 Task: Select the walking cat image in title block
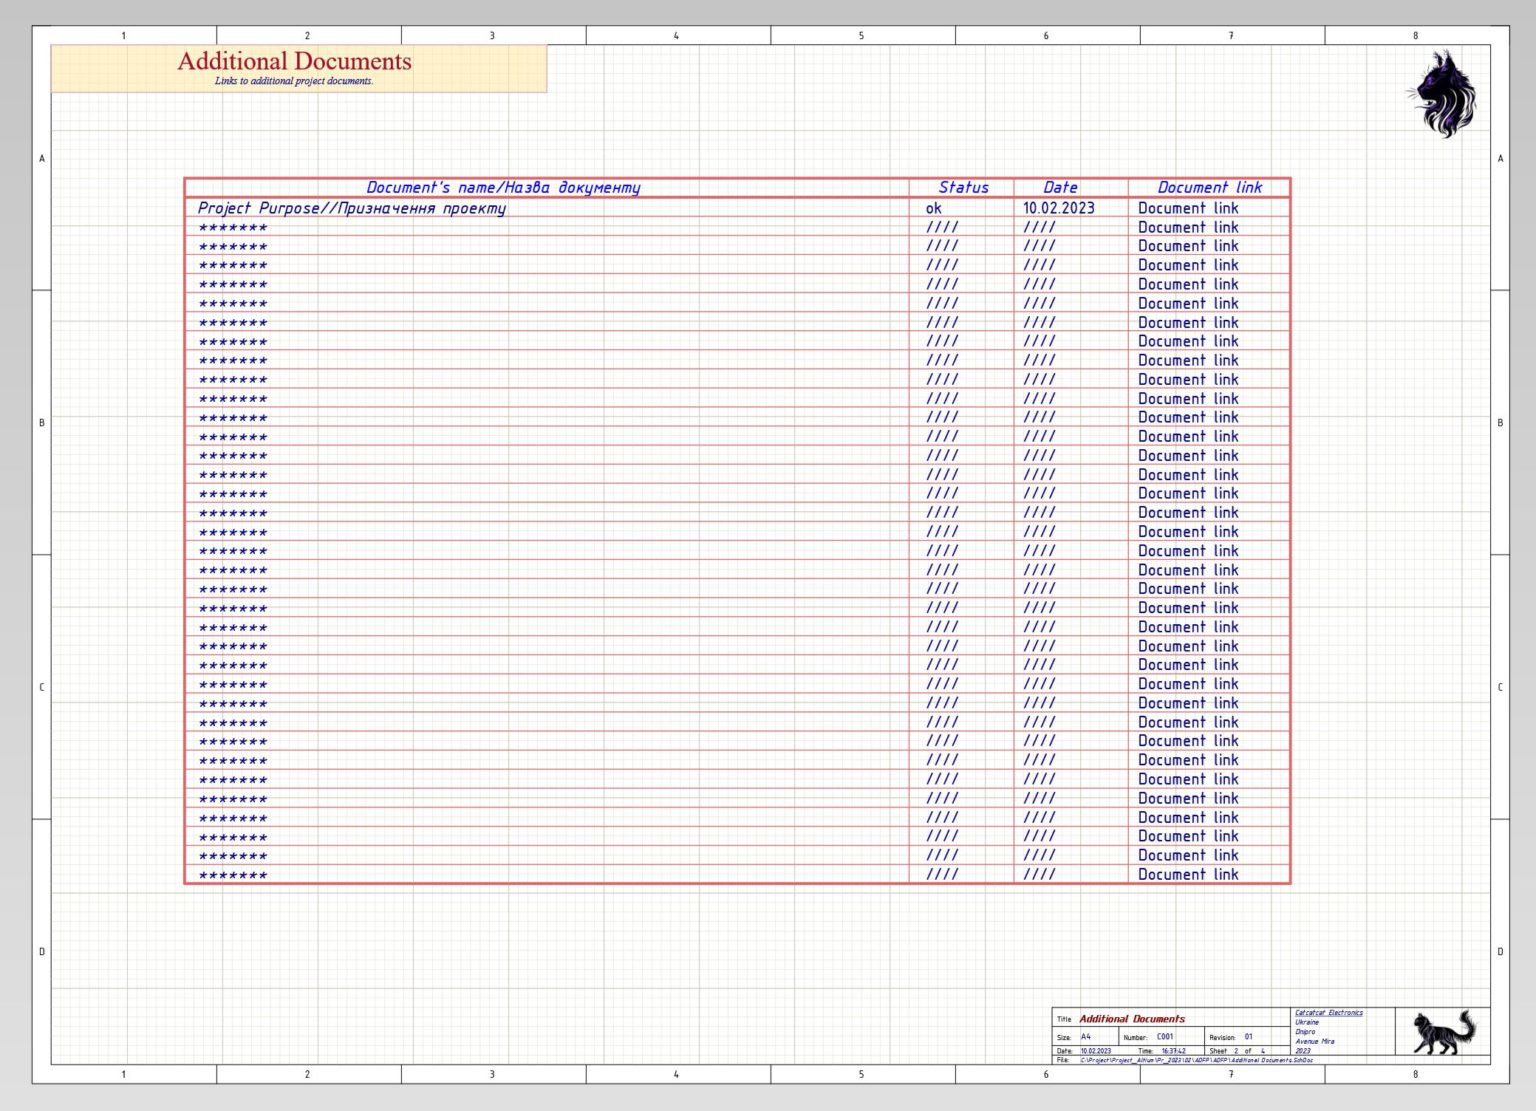click(x=1443, y=1032)
